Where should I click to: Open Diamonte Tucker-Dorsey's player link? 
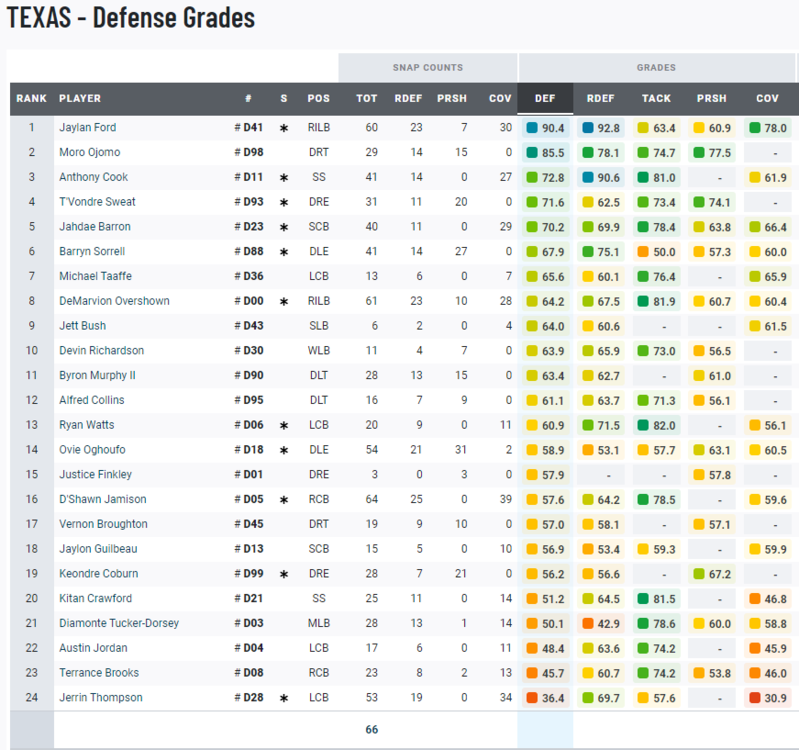[x=118, y=623]
